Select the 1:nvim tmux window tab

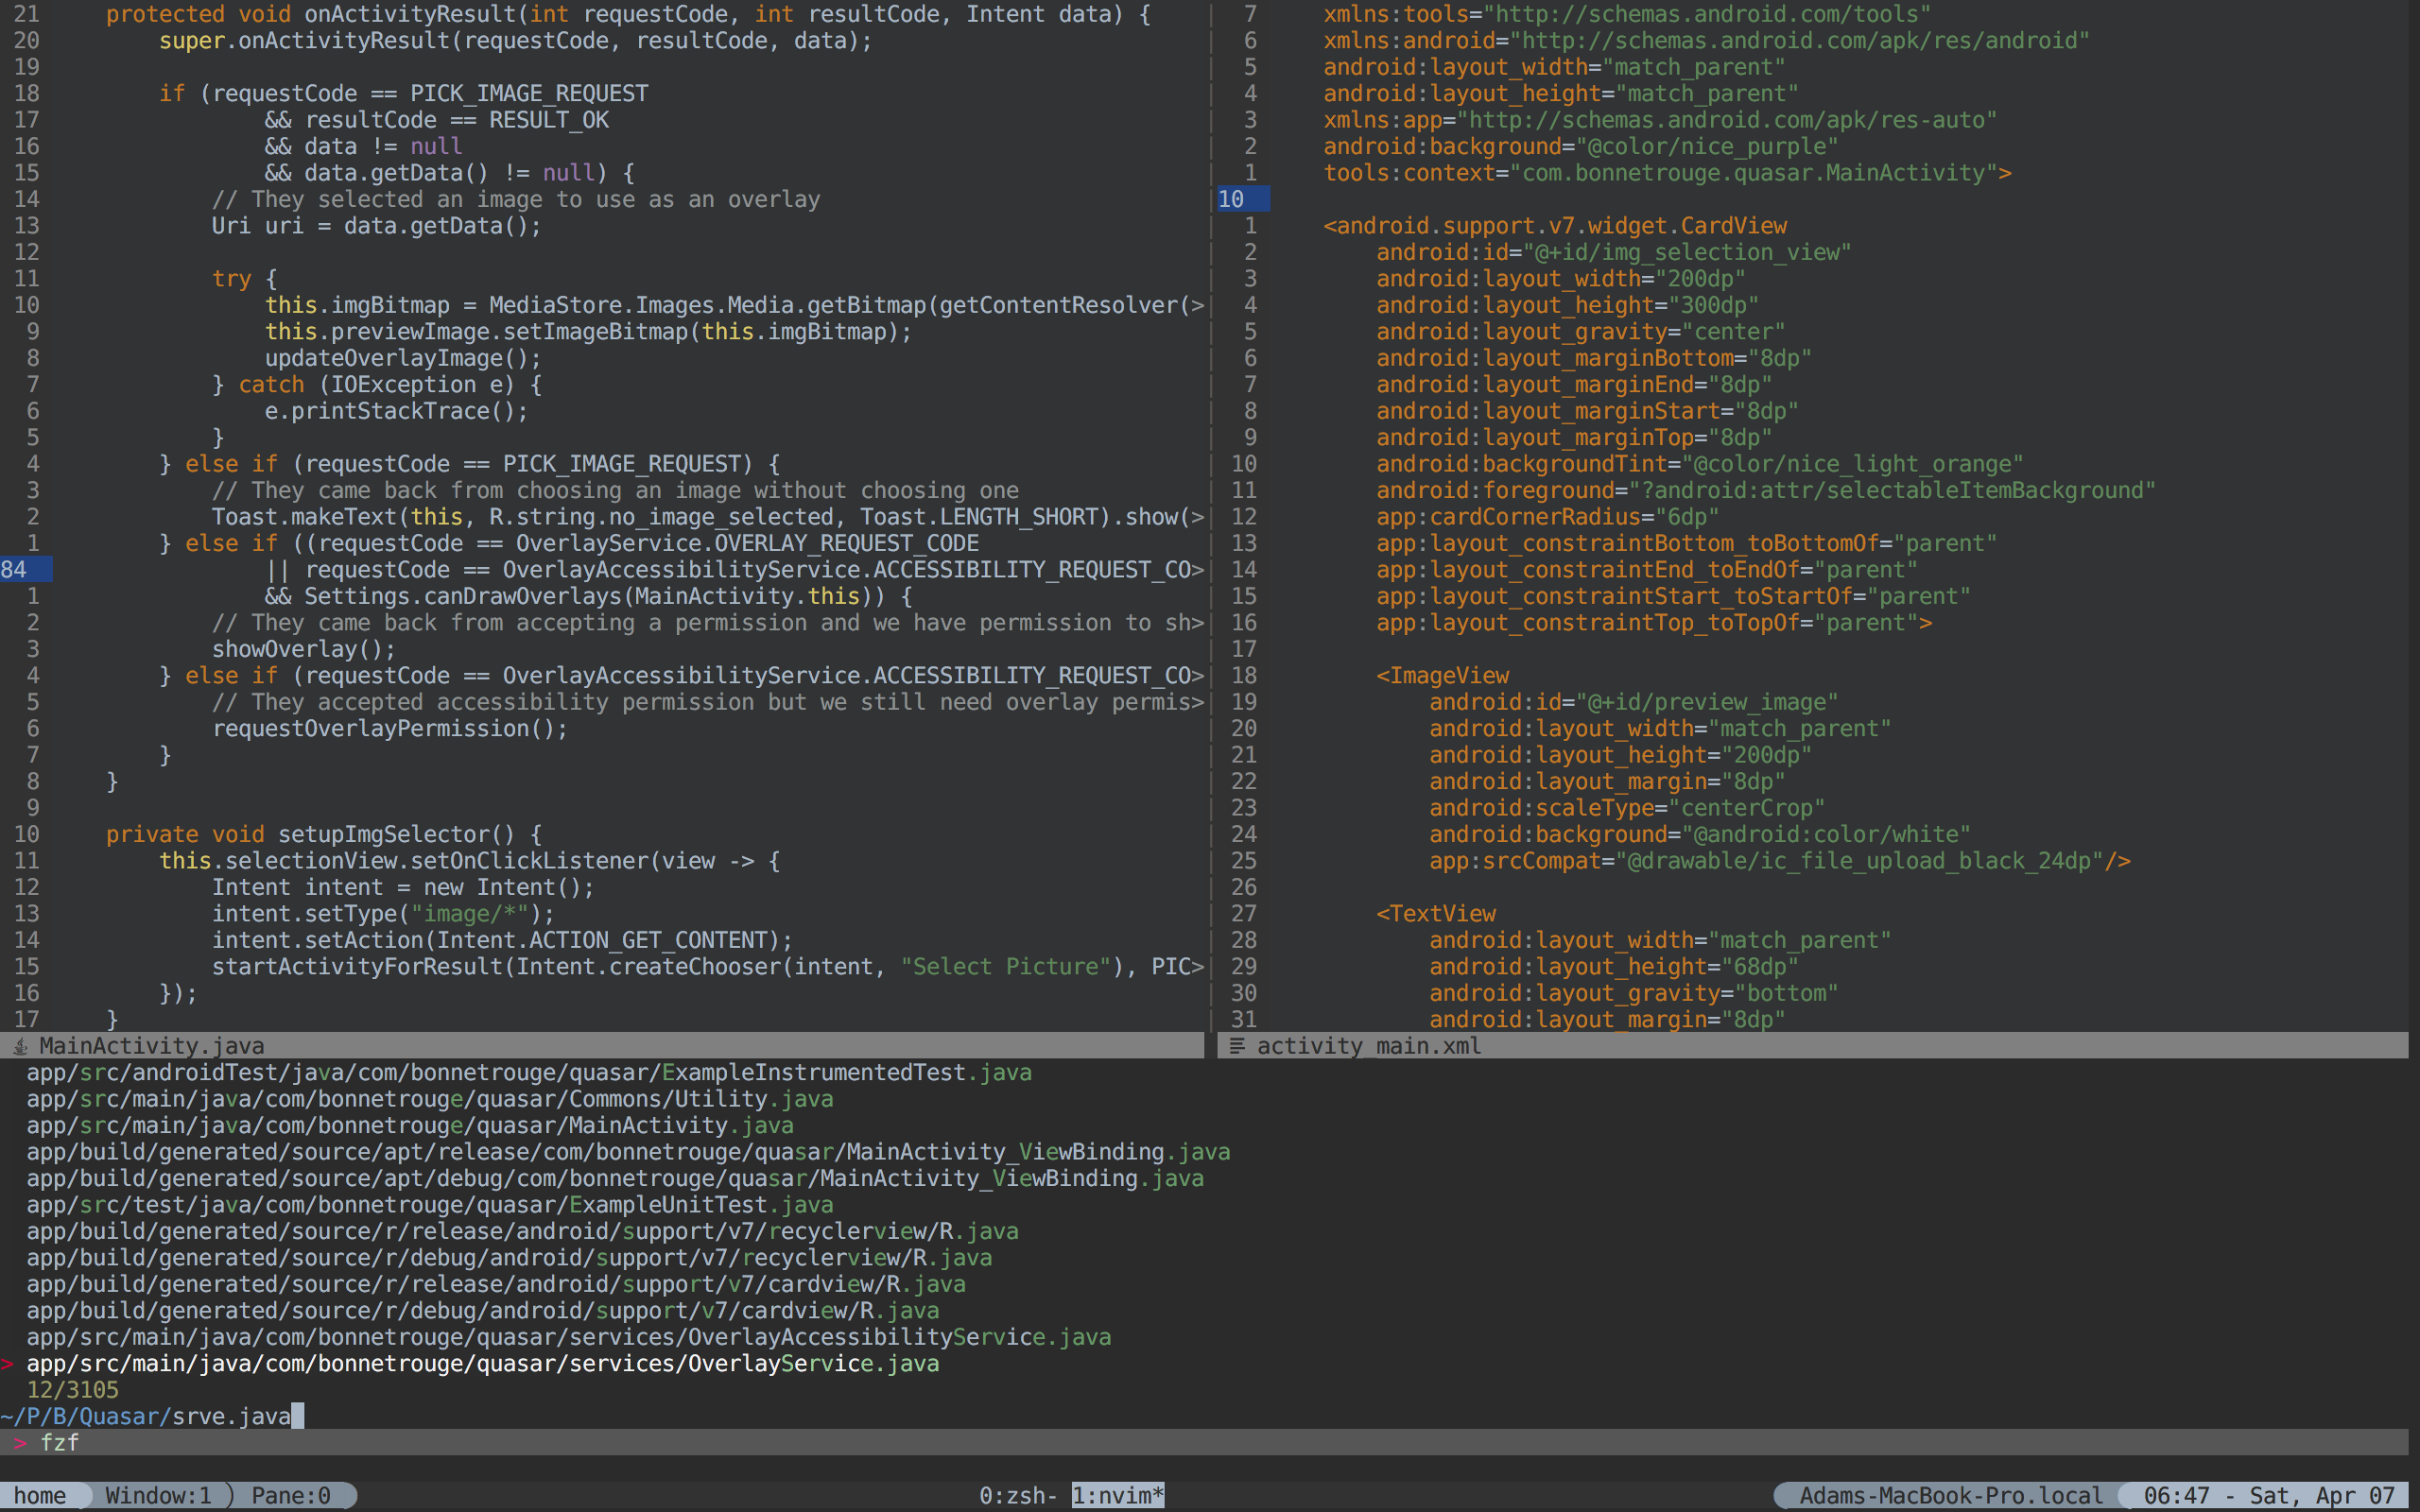tap(1117, 1495)
